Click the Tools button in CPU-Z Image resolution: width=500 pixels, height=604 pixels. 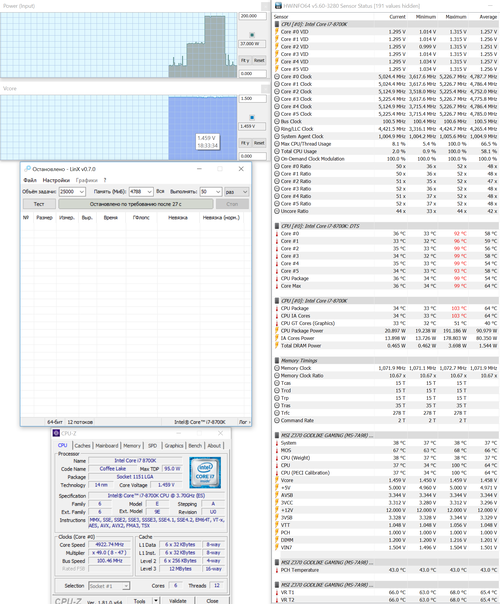pos(139,601)
